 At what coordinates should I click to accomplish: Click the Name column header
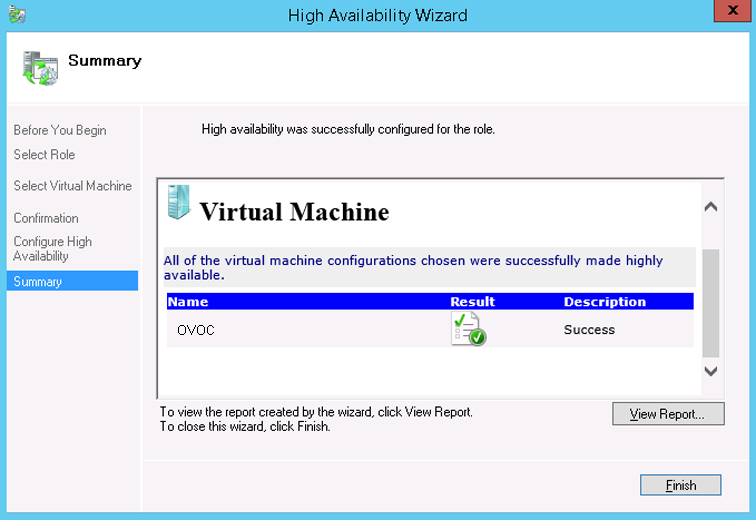tap(188, 301)
